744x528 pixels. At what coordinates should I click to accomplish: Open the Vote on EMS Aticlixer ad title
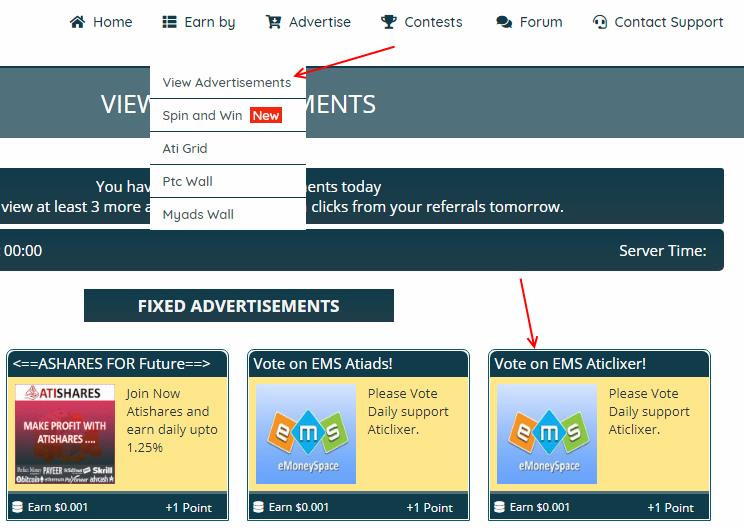(570, 364)
